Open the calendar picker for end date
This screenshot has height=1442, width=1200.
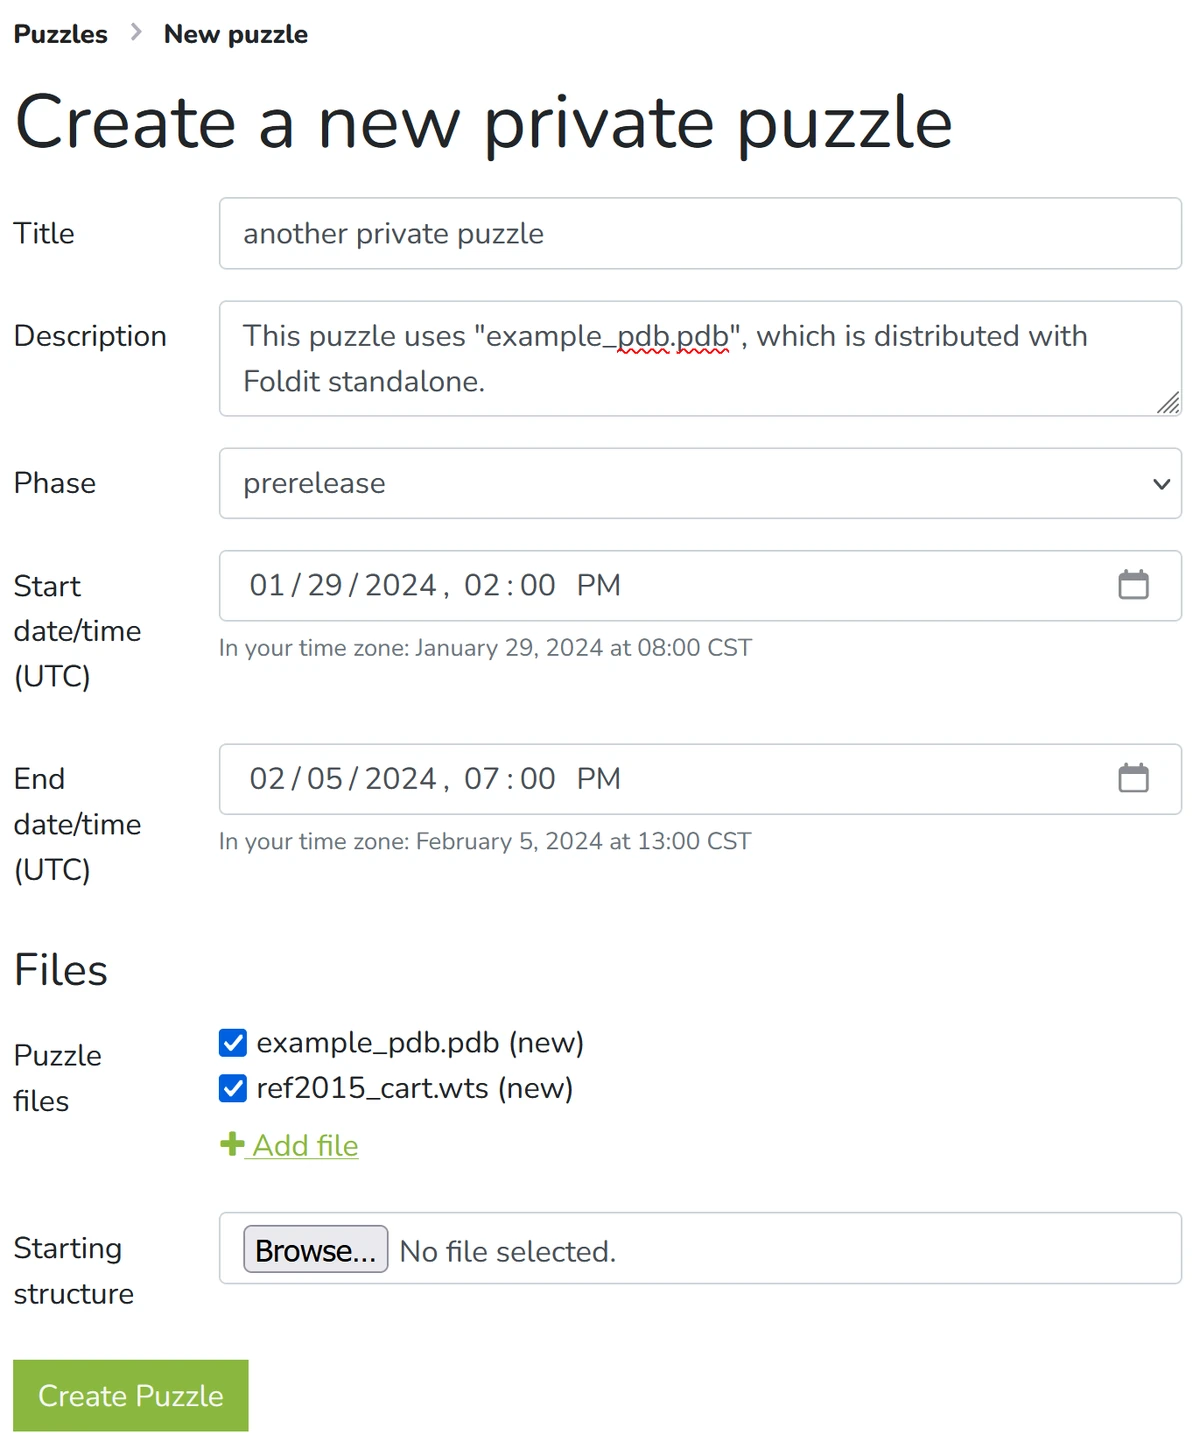coord(1134,778)
